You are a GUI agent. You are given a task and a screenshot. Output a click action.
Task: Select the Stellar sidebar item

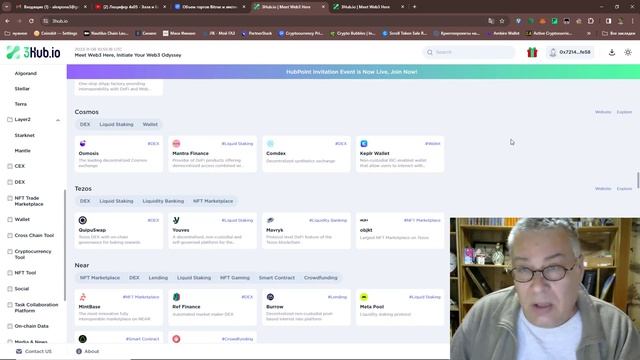(x=22, y=89)
